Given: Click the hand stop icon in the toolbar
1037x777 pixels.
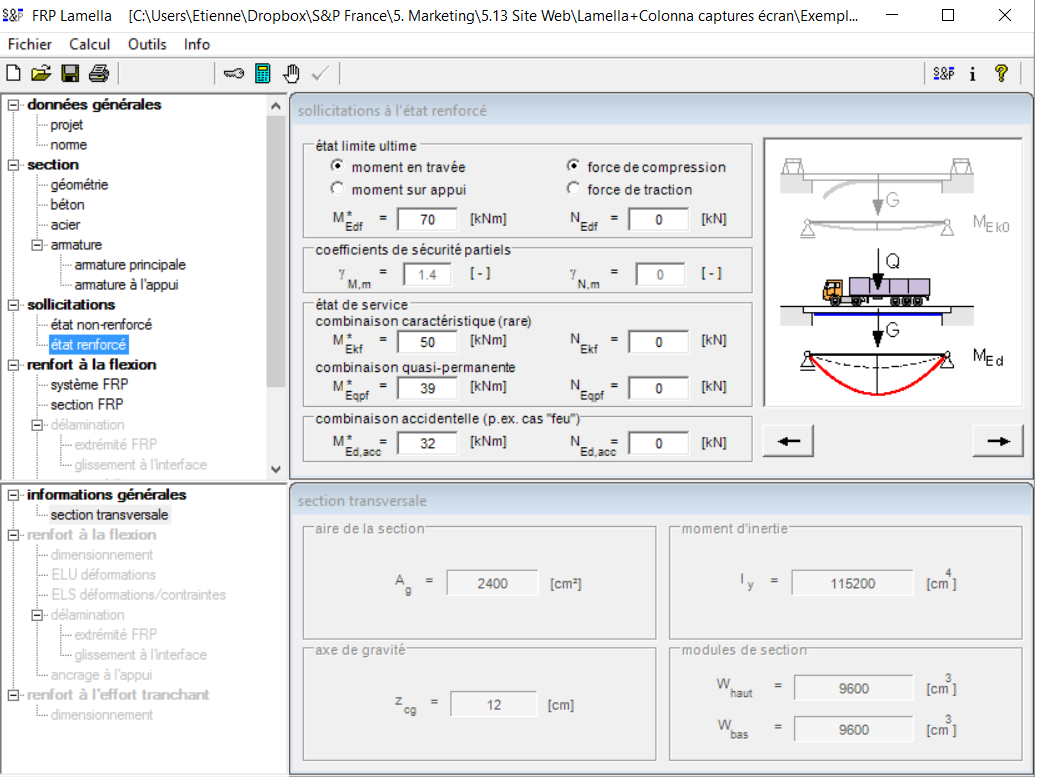Looking at the screenshot, I should coord(291,73).
